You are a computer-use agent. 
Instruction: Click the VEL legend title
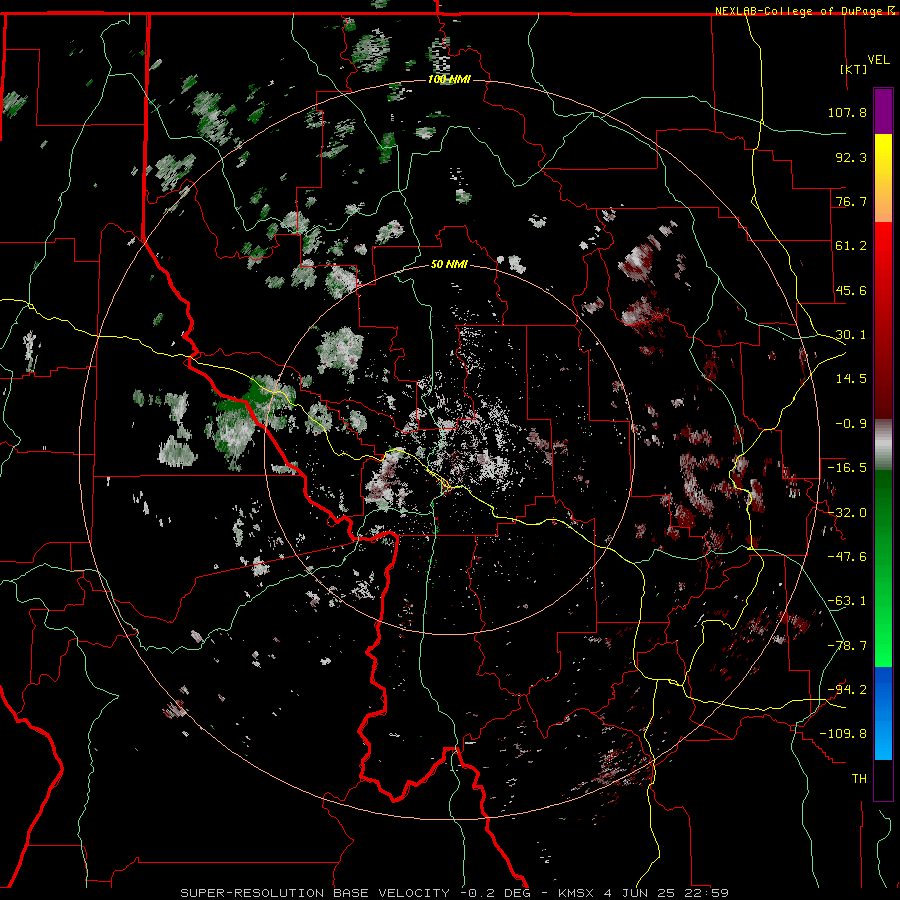point(878,59)
